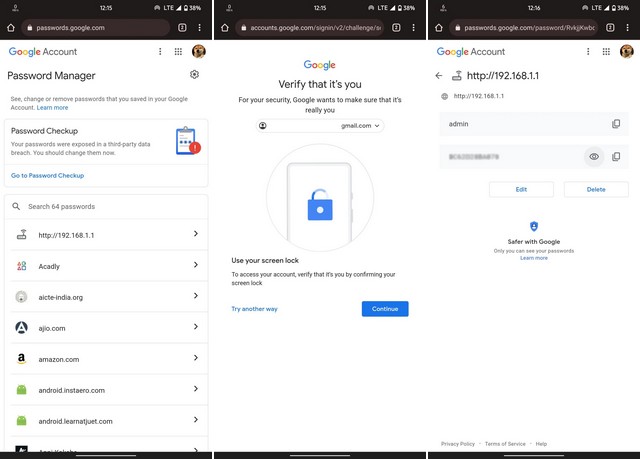Copy the admin username

click(616, 124)
